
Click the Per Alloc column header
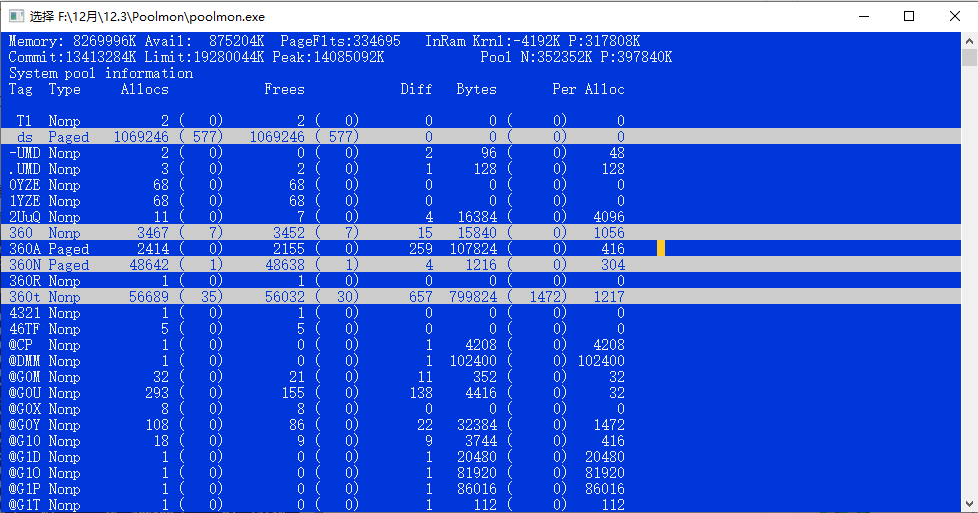588,89
